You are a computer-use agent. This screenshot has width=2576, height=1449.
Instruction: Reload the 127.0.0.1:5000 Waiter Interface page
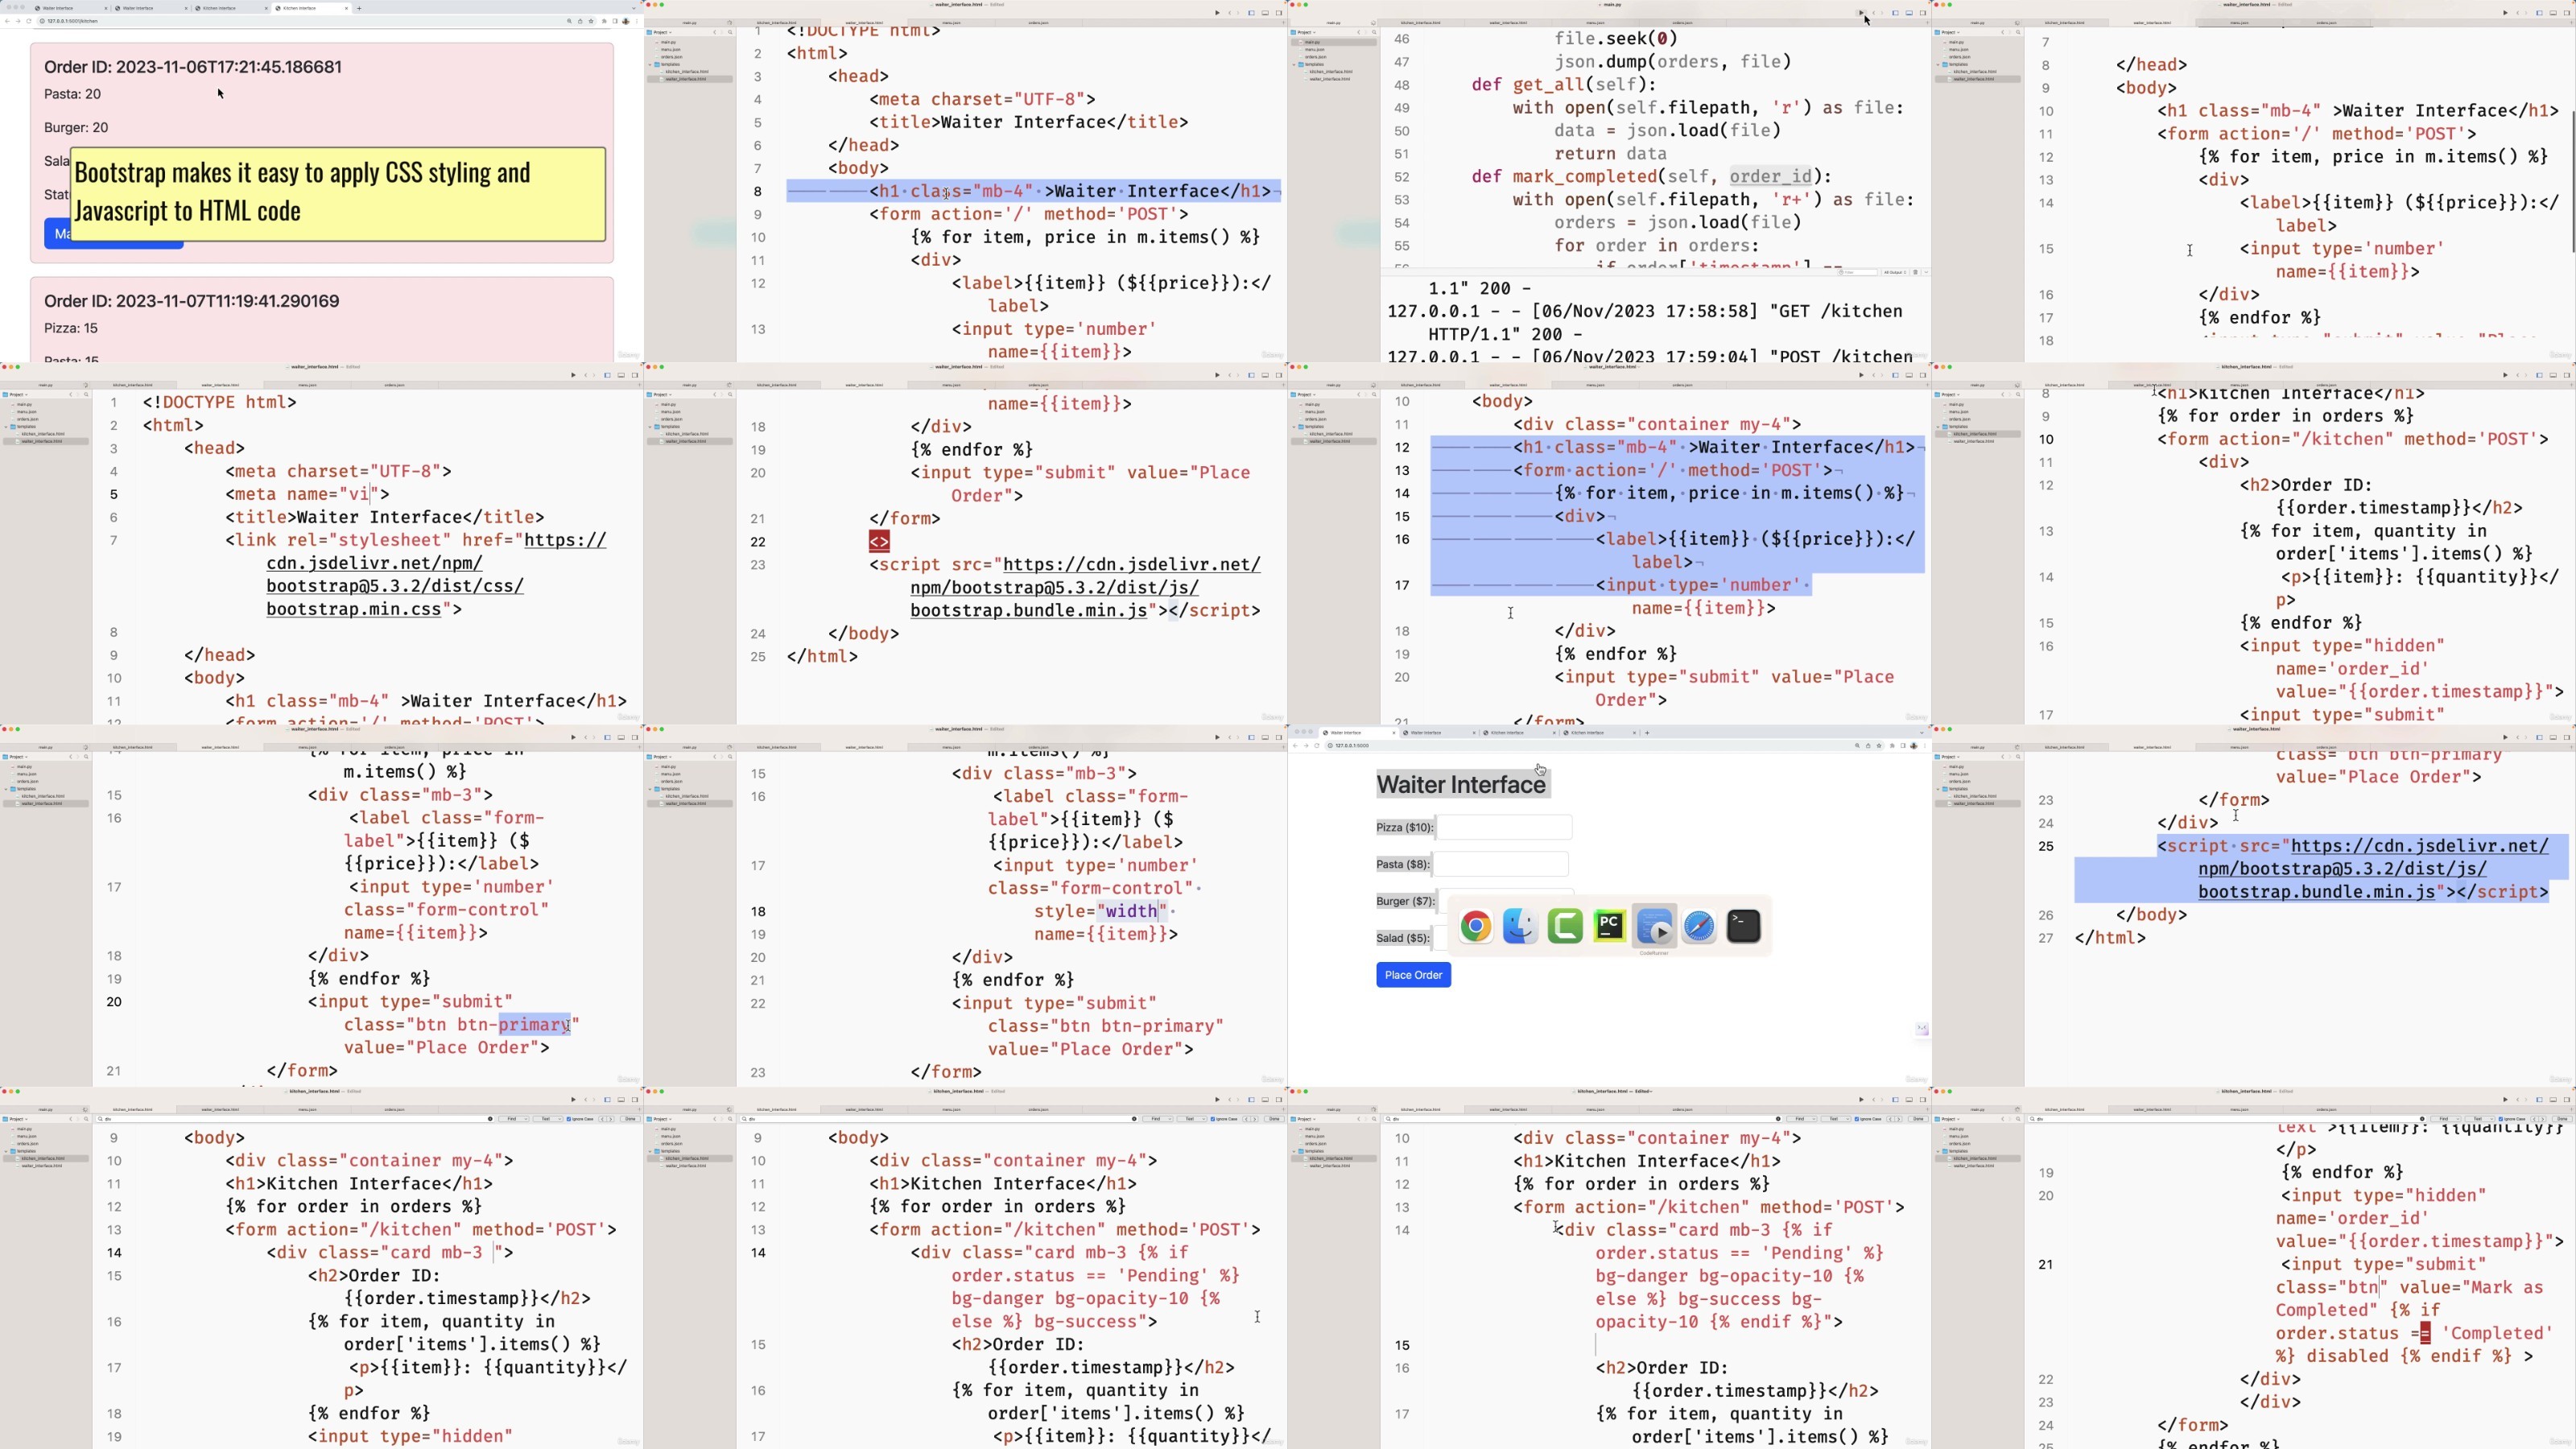pyautogui.click(x=1317, y=746)
